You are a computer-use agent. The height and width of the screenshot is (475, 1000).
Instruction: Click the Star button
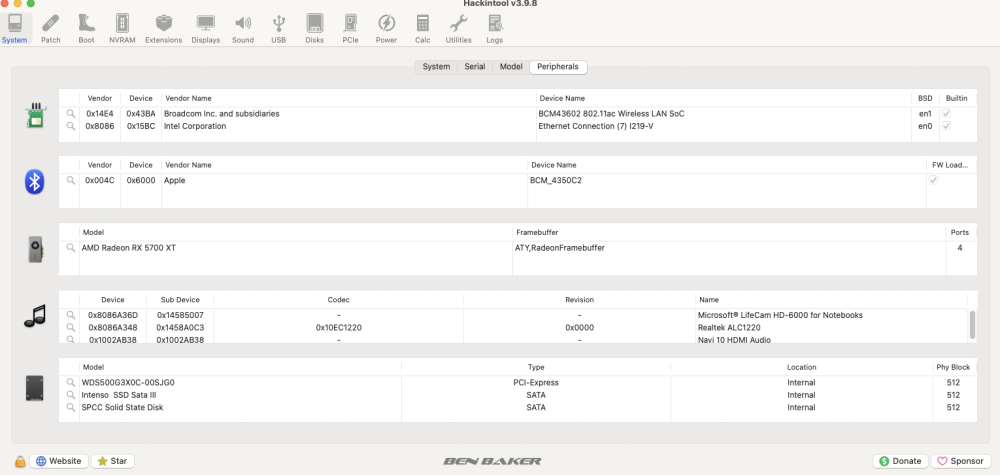pyautogui.click(x=113, y=461)
